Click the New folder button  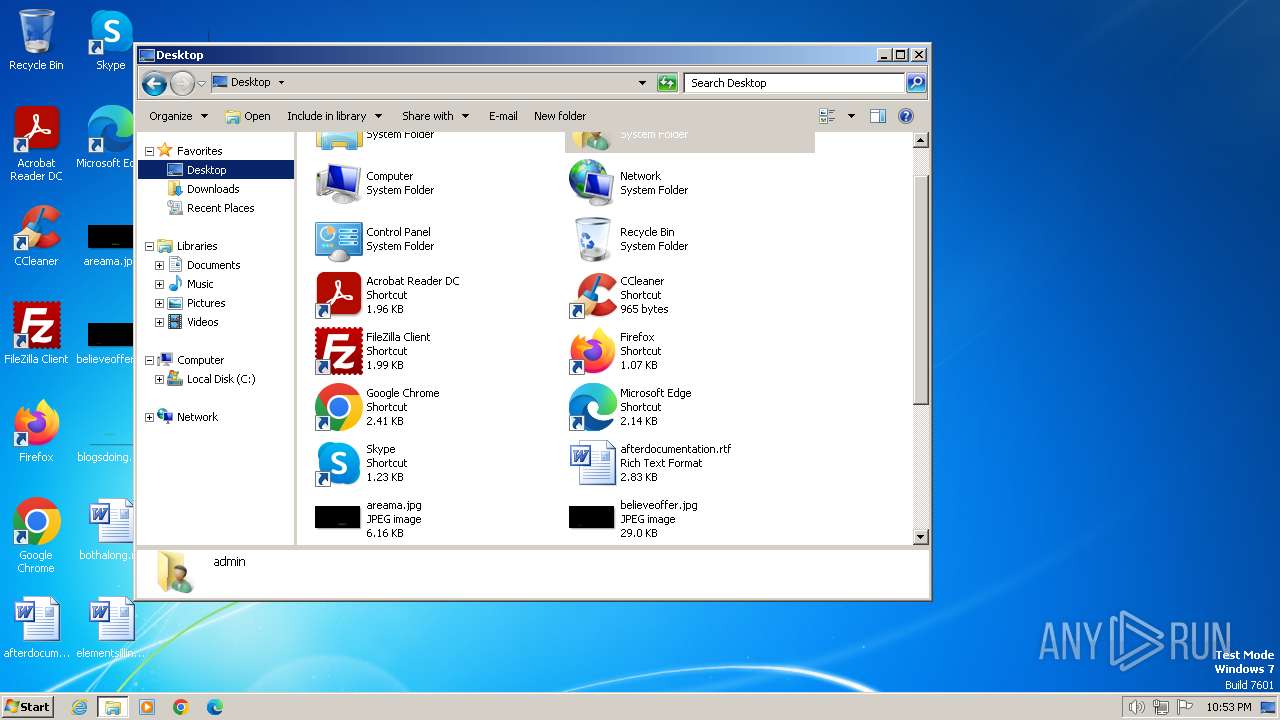pos(560,116)
